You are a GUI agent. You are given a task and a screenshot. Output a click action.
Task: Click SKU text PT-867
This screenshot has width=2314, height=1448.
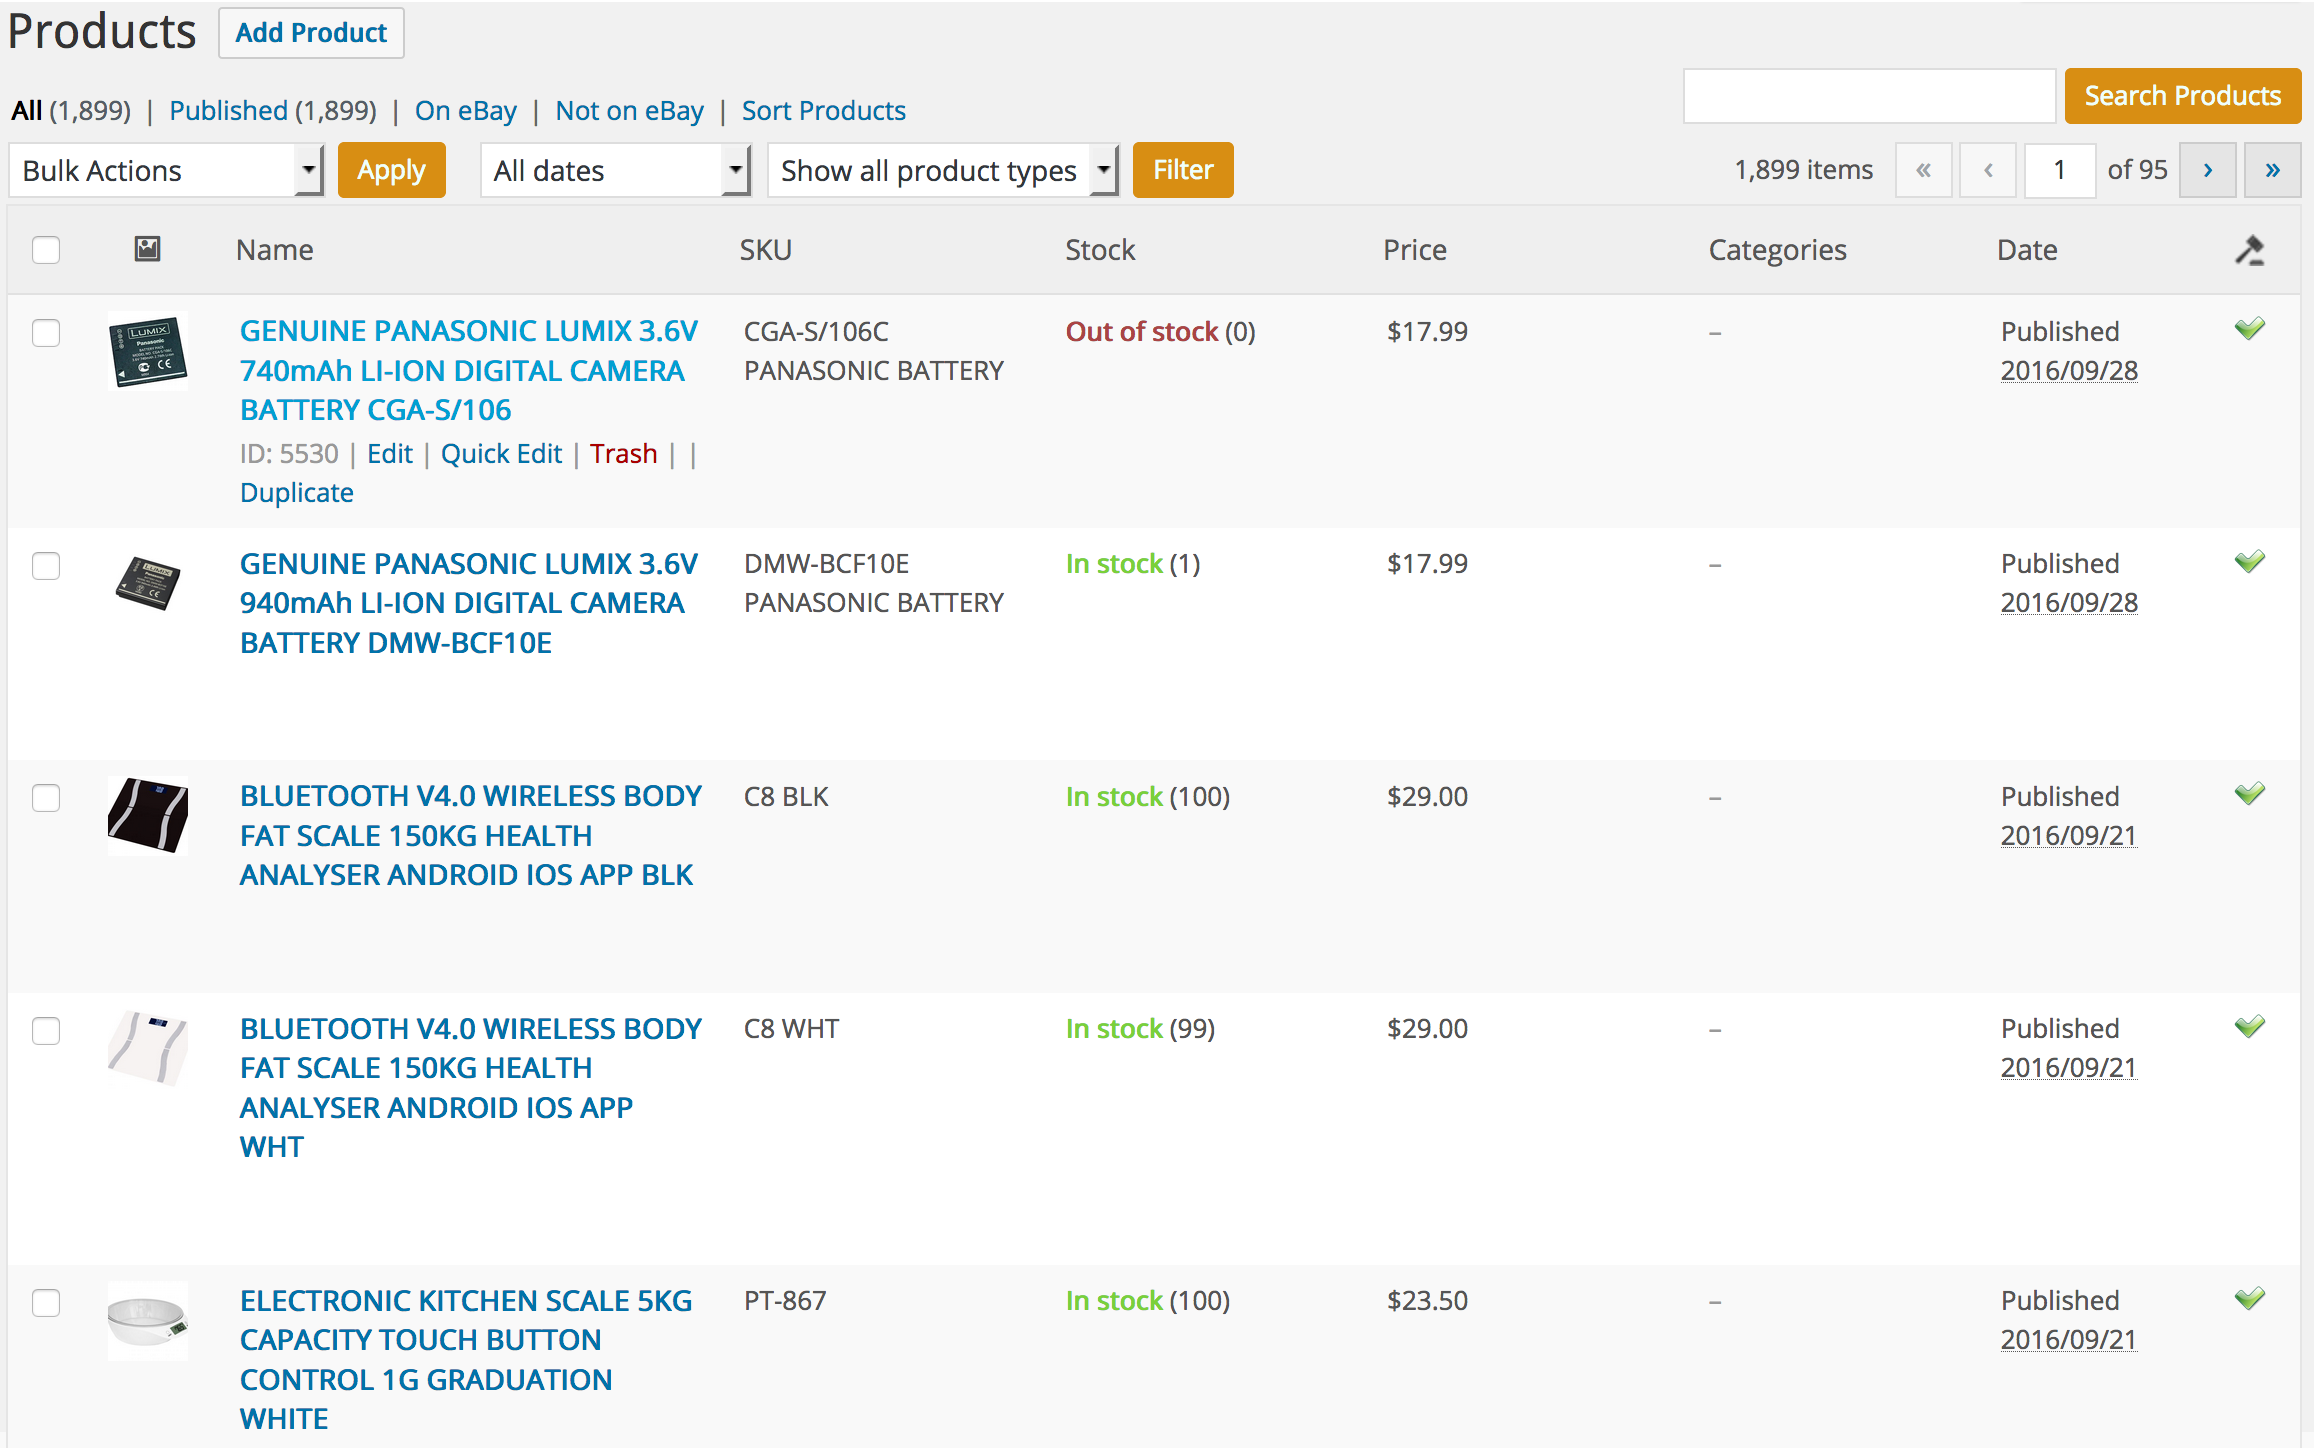coord(785,1301)
